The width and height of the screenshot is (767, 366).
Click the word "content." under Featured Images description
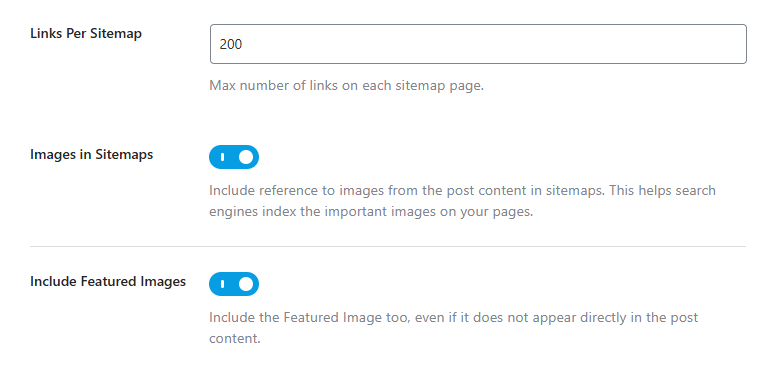pyautogui.click(x=235, y=339)
